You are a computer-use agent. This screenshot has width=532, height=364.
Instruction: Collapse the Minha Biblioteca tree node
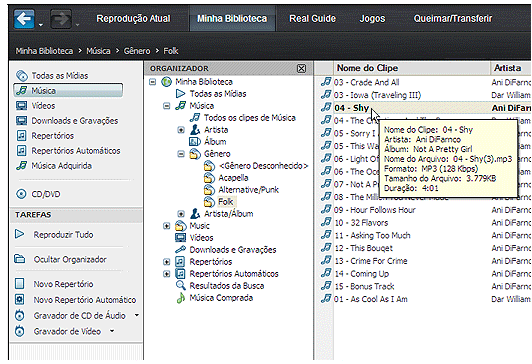click(153, 82)
